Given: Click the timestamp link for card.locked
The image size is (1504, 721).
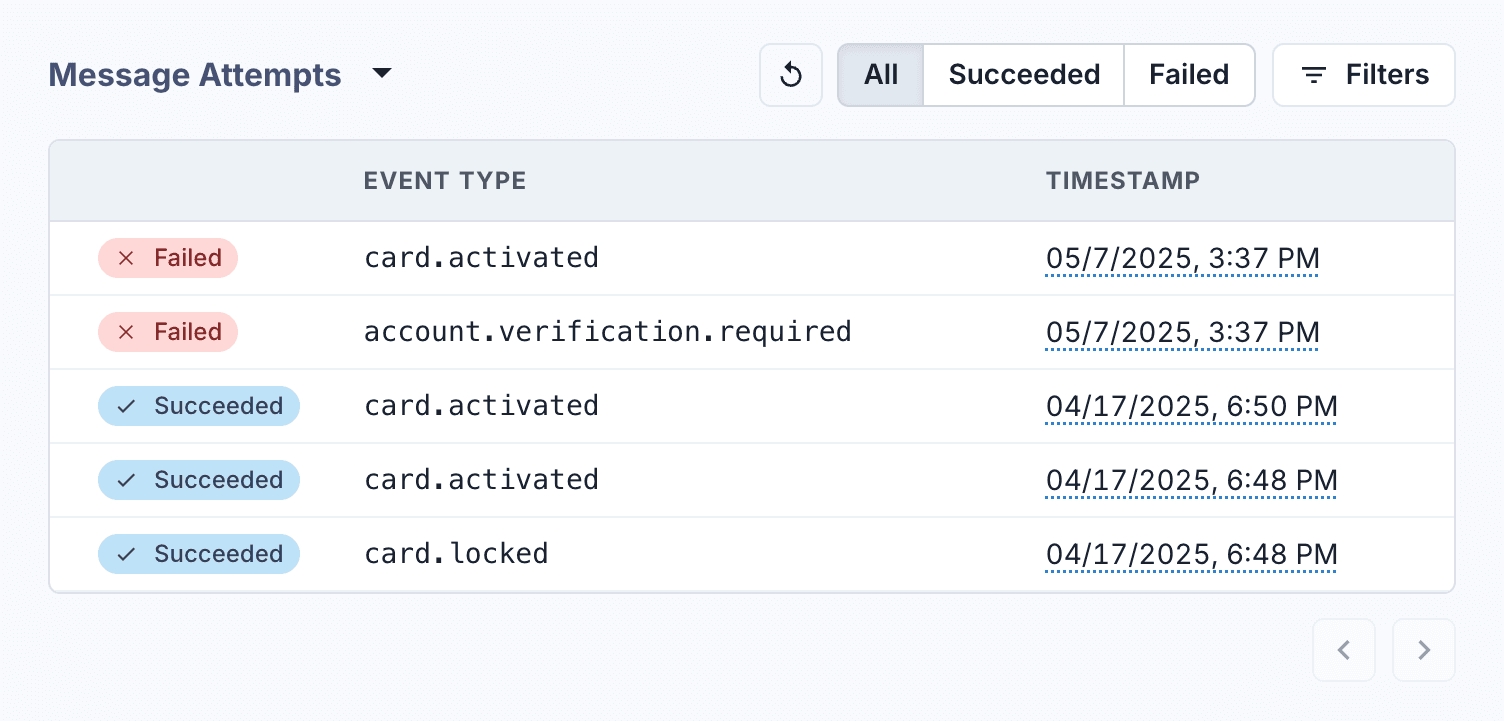Looking at the screenshot, I should pos(1191,553).
